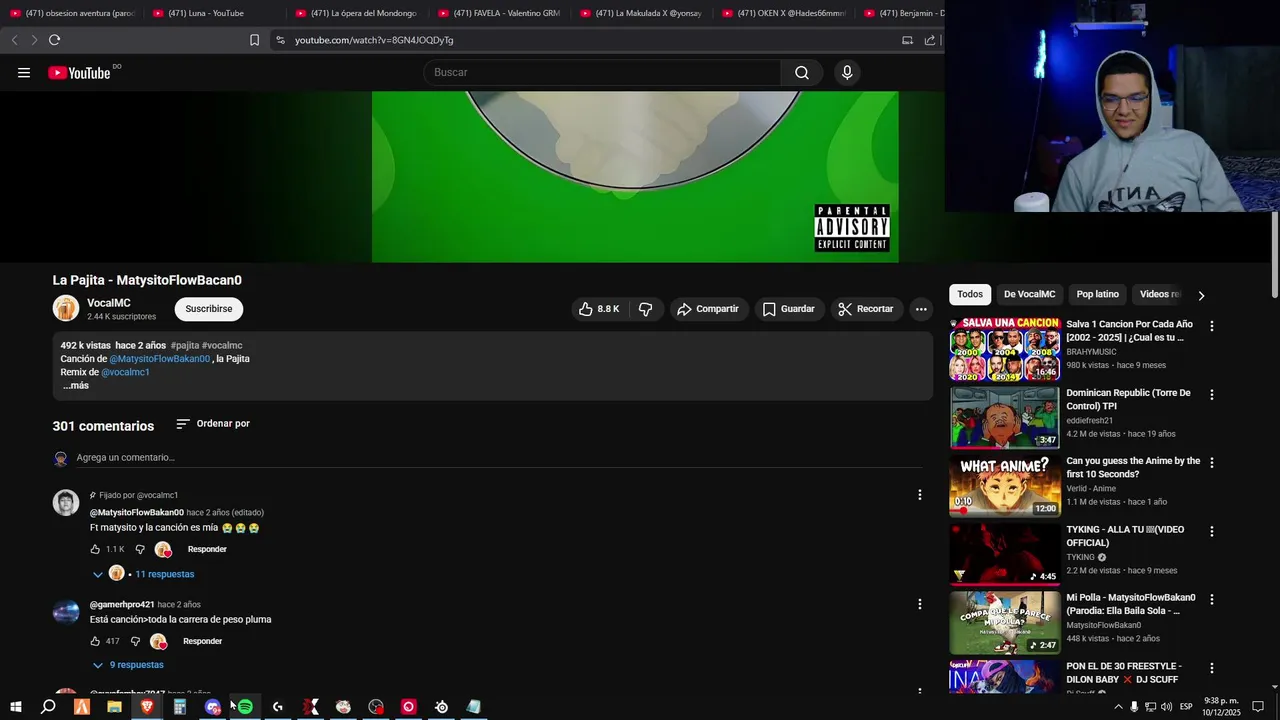Show more filter chips with right arrow
This screenshot has height=720, width=1280.
point(1201,295)
